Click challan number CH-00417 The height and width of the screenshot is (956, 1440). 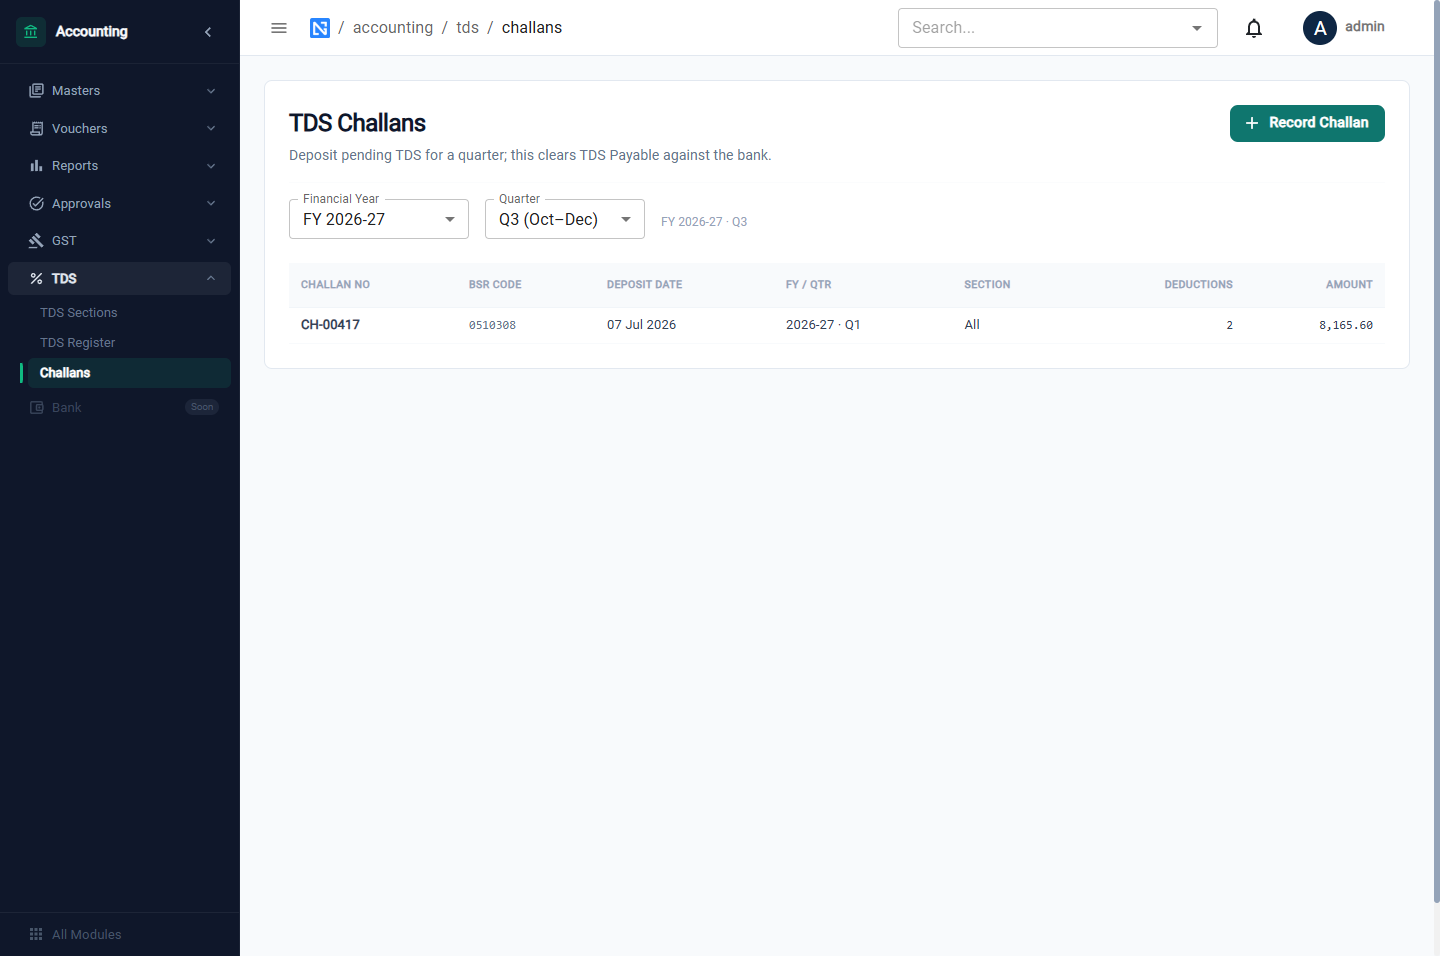coord(330,325)
